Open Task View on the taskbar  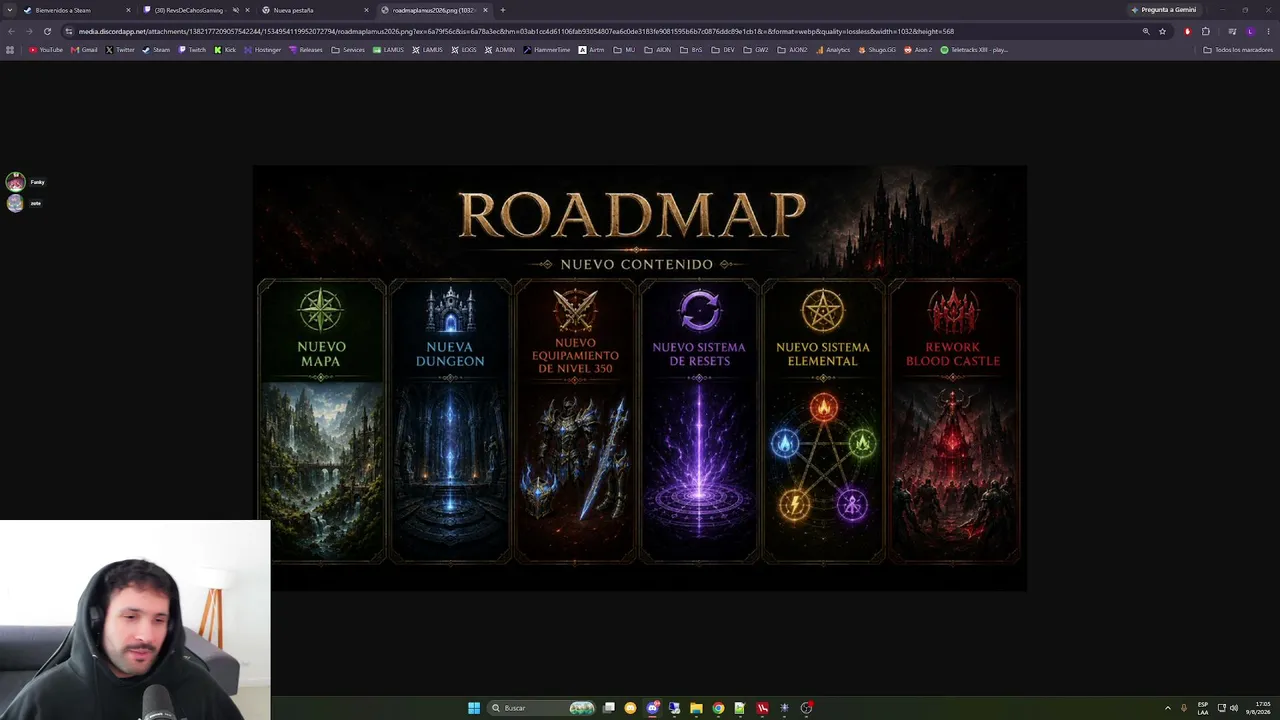pyautogui.click(x=608, y=708)
